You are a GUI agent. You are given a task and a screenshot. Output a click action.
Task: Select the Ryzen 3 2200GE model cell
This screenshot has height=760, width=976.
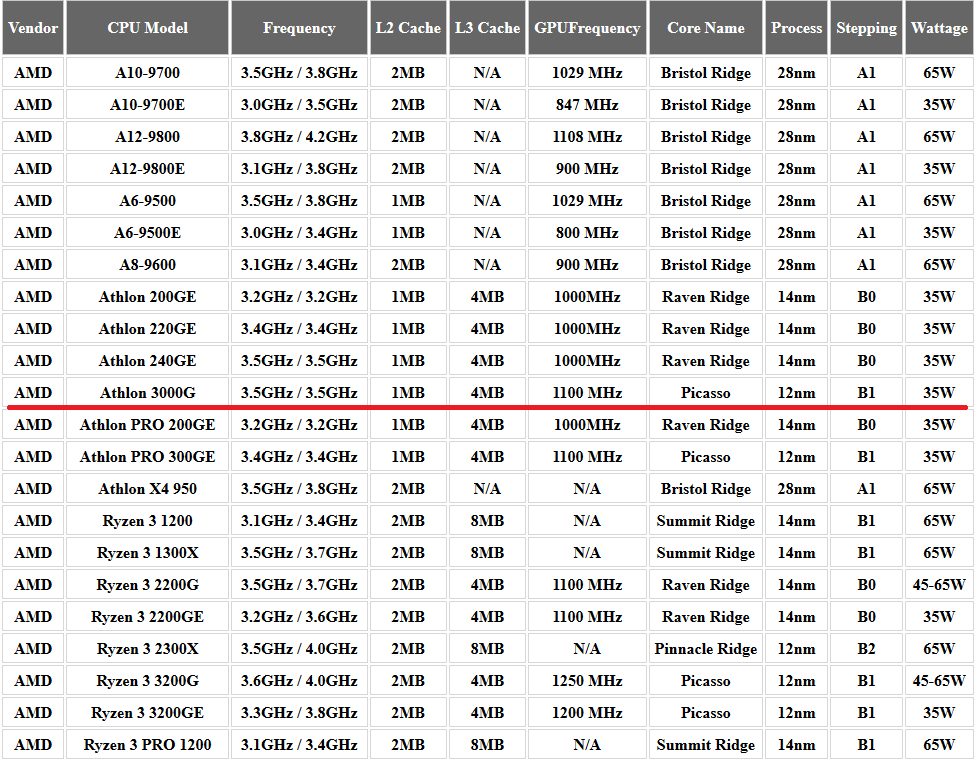click(148, 617)
